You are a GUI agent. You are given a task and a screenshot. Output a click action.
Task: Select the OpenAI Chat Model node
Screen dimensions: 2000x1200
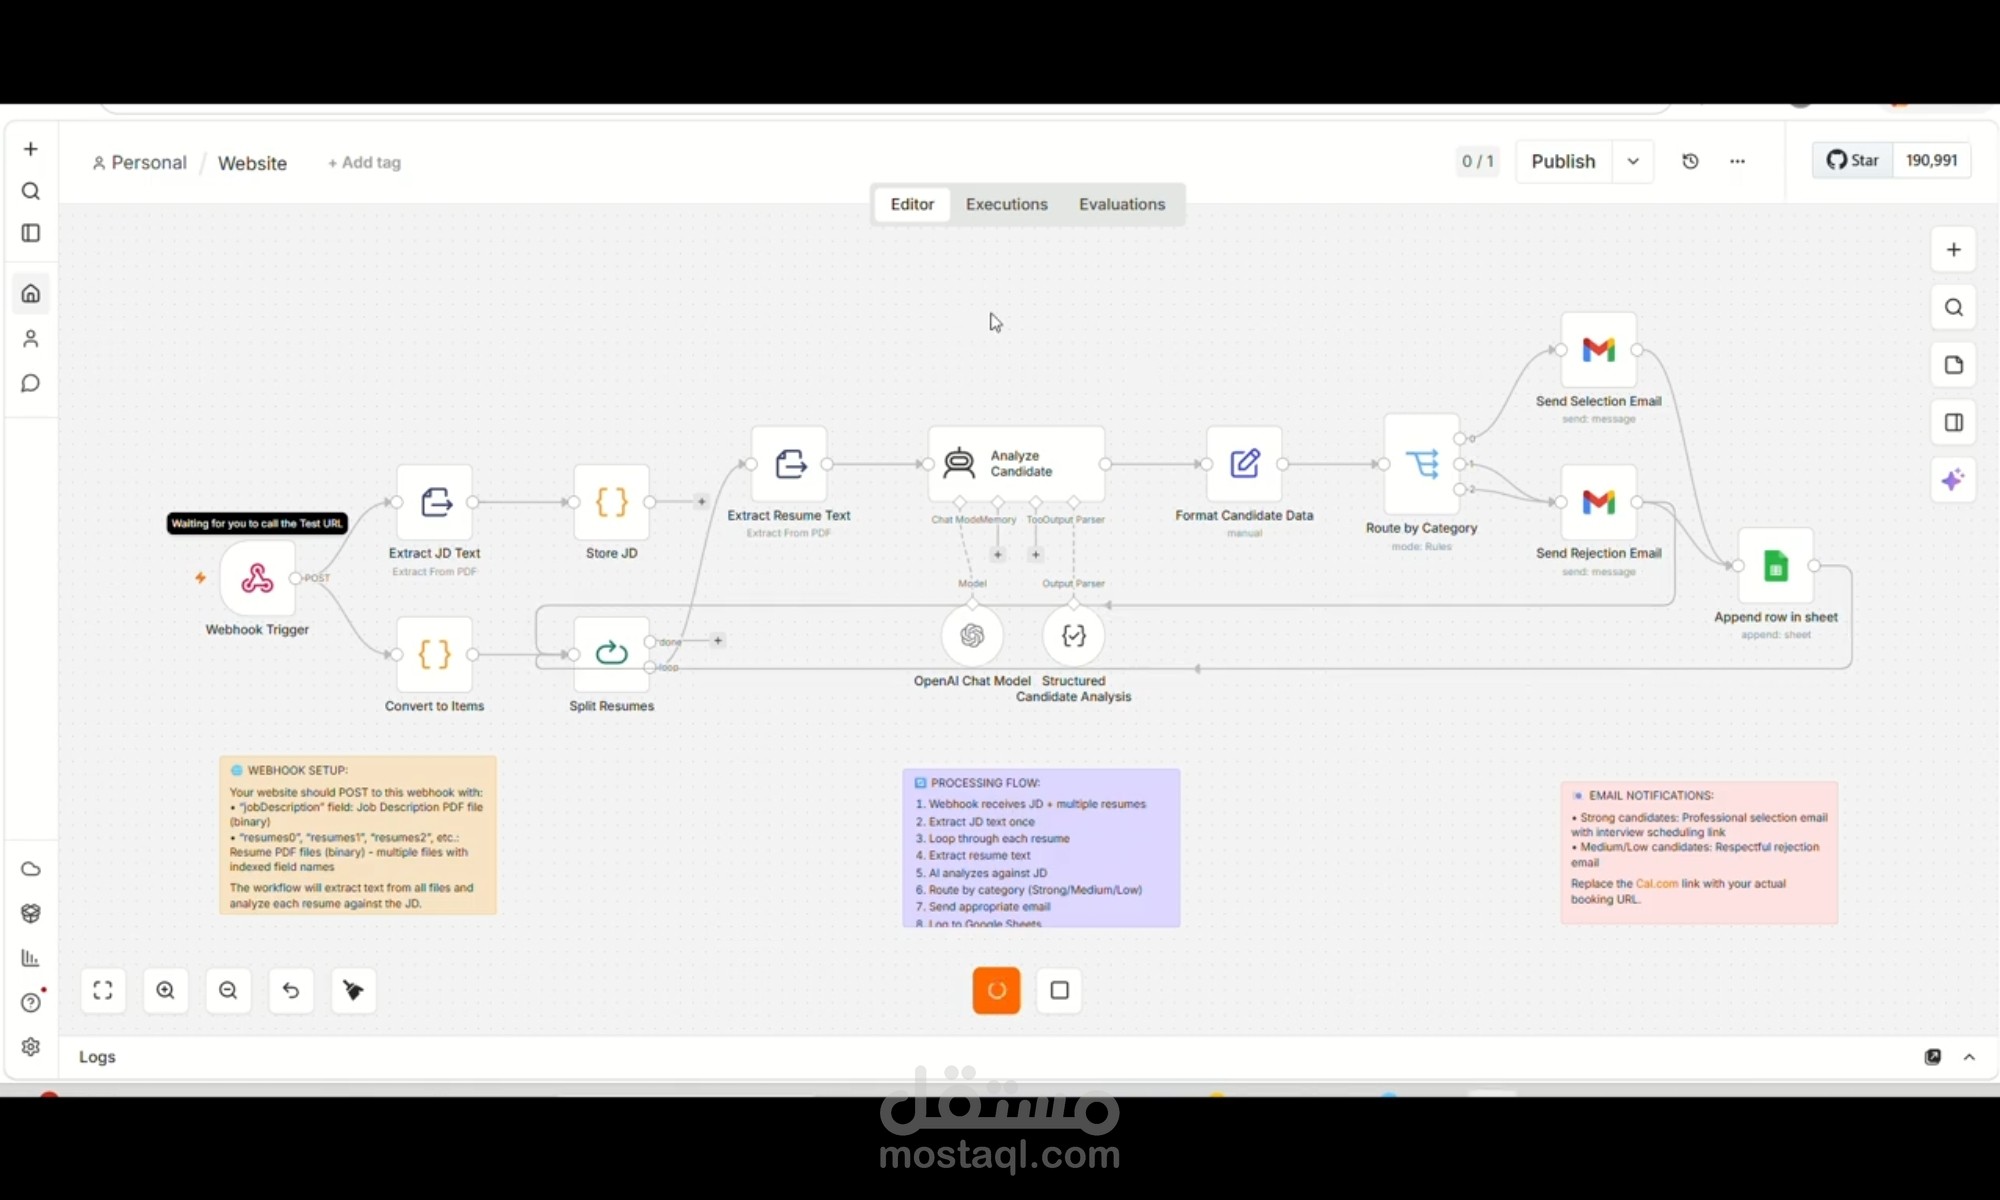972,636
